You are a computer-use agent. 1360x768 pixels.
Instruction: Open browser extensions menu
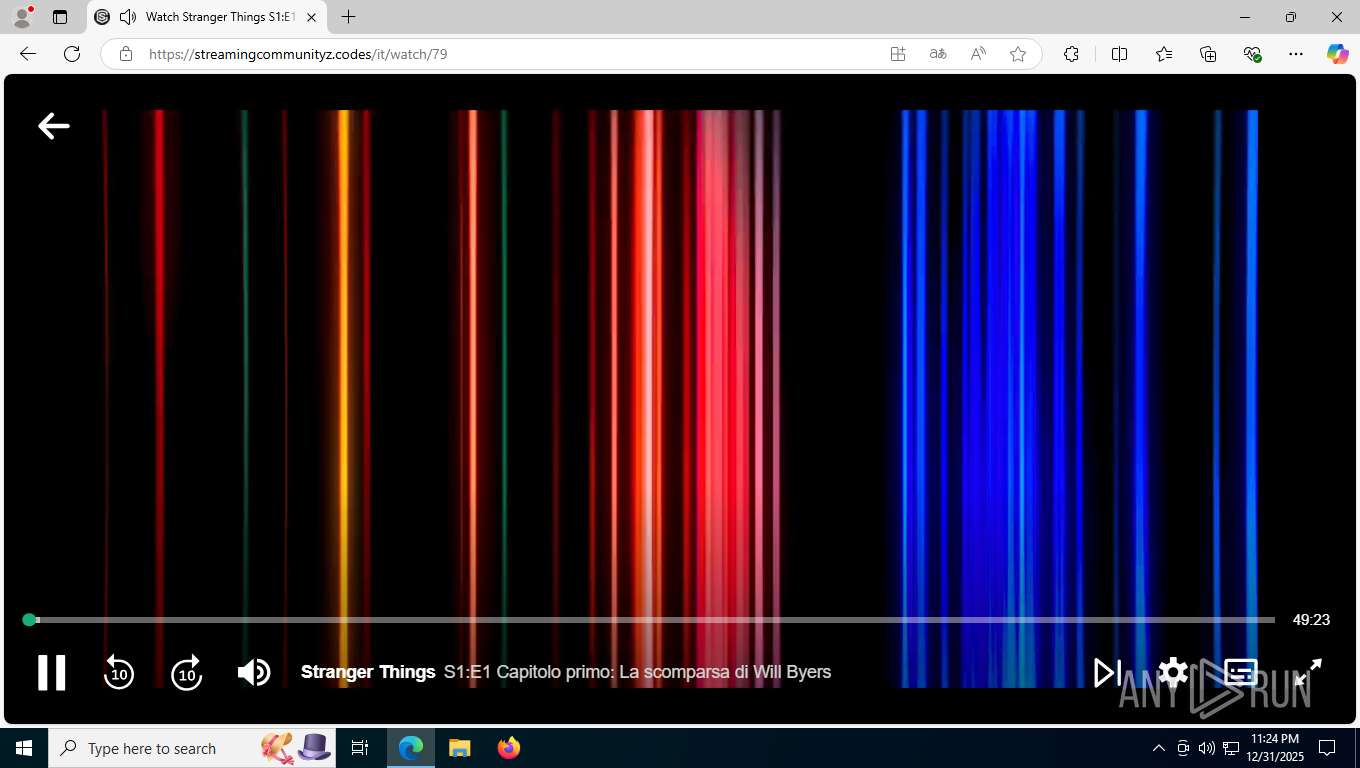tap(1071, 54)
